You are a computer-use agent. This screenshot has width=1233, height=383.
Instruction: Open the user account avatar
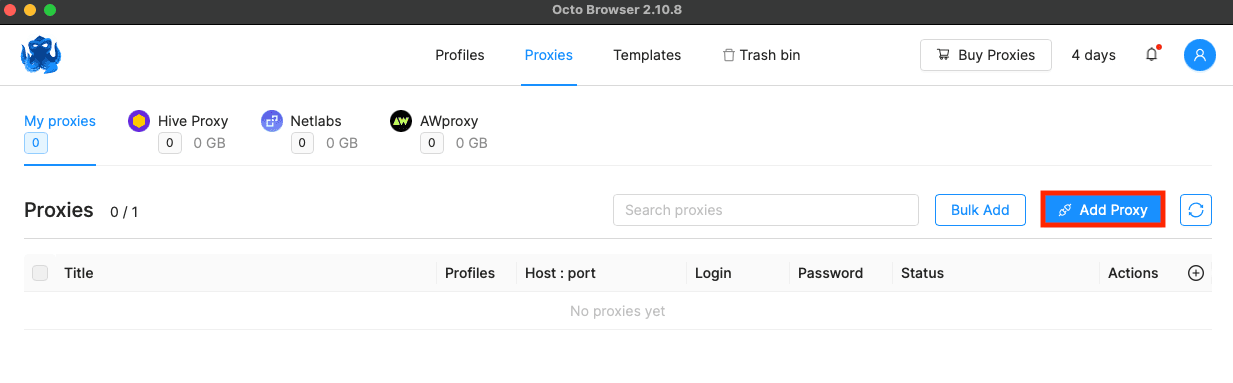click(1200, 55)
